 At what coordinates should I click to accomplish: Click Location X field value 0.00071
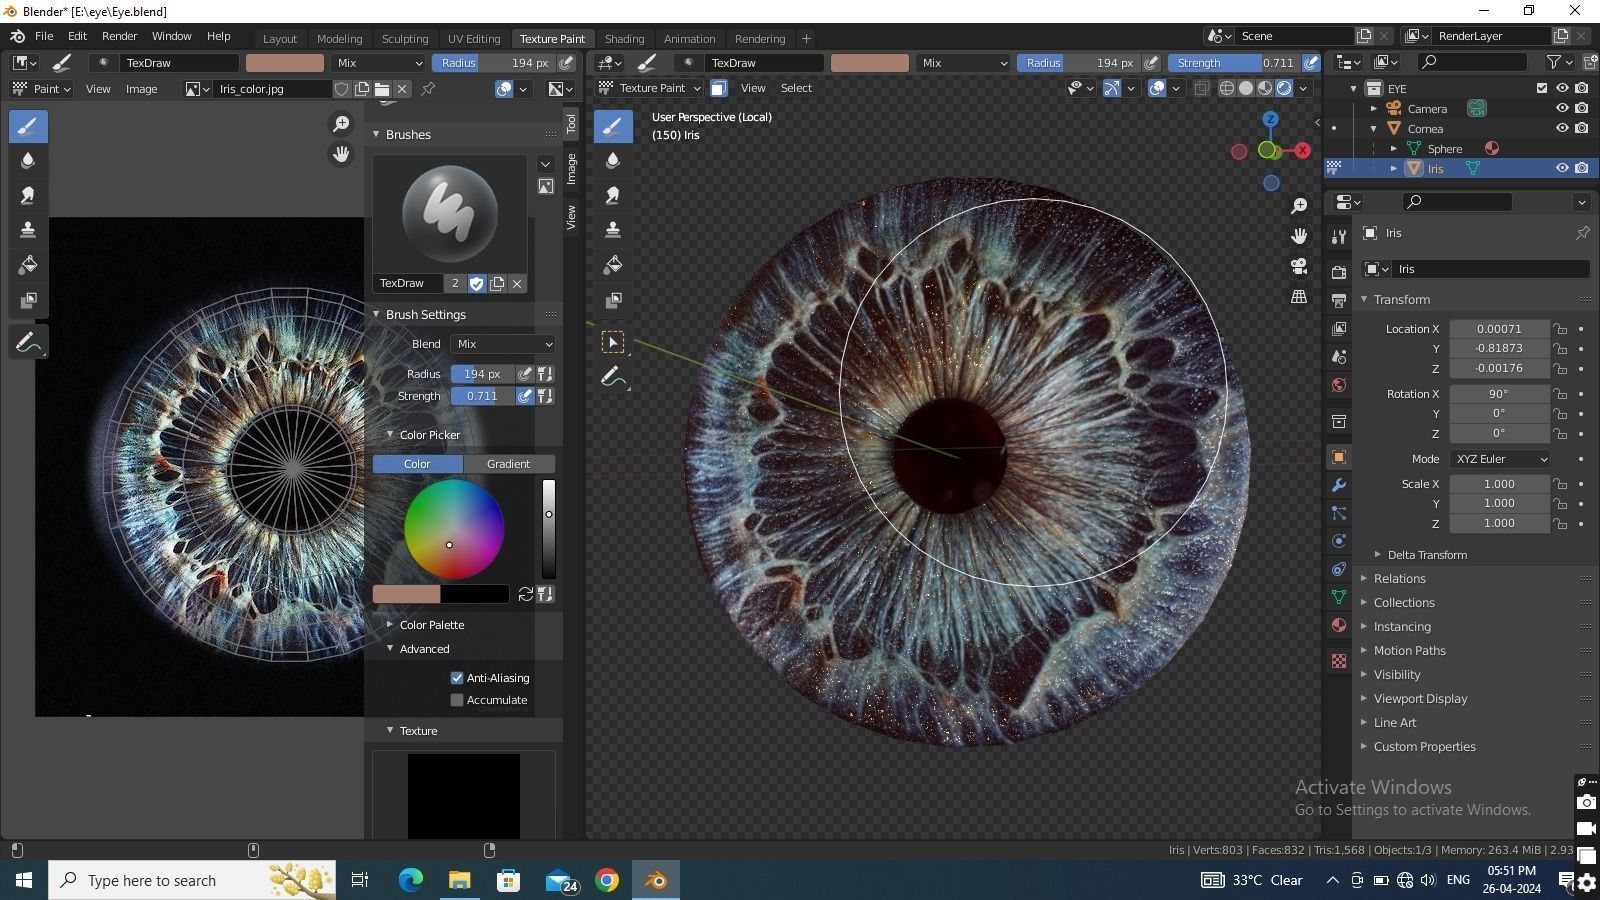[x=1499, y=329]
